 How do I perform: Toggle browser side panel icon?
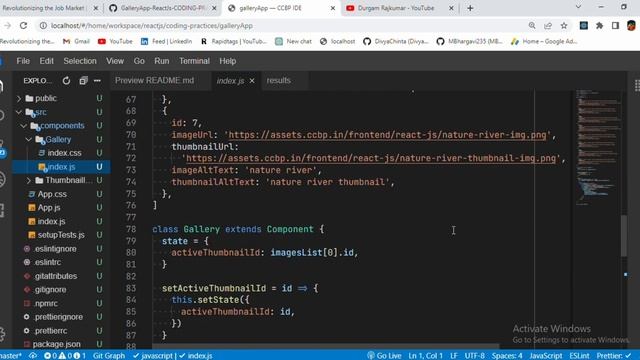coord(615,26)
